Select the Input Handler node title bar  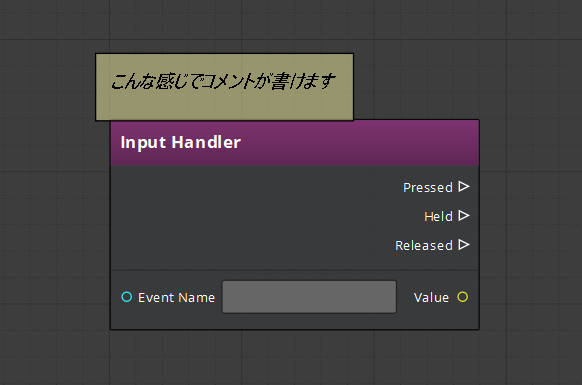(x=295, y=143)
